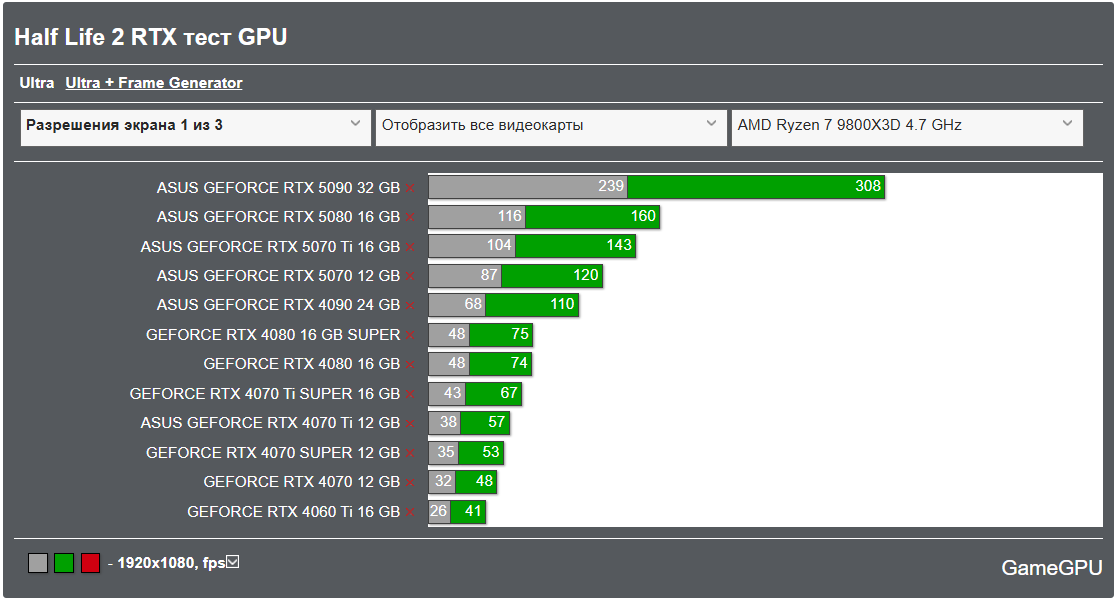The image size is (1115, 599).
Task: Click the red legend color swatch
Action: pos(90,563)
